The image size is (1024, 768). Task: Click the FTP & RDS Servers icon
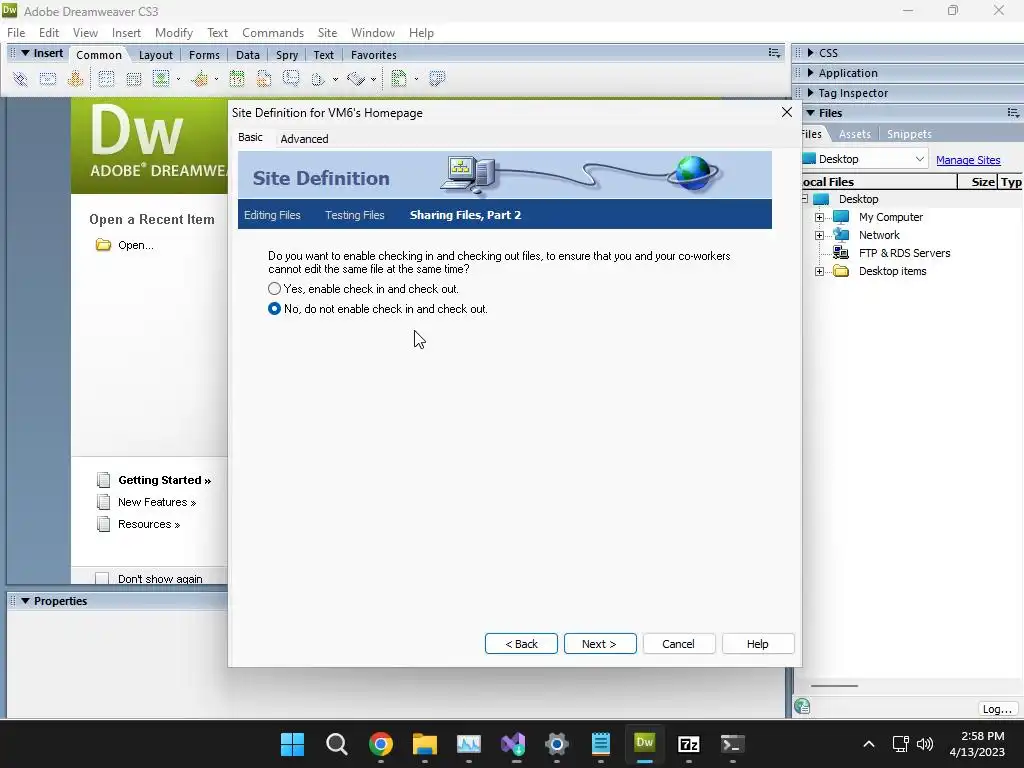[840, 253]
